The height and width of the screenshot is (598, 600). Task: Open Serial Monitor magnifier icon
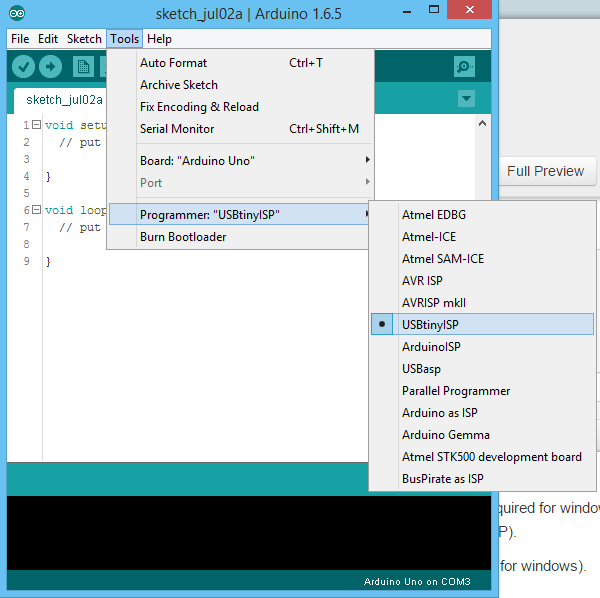[464, 67]
